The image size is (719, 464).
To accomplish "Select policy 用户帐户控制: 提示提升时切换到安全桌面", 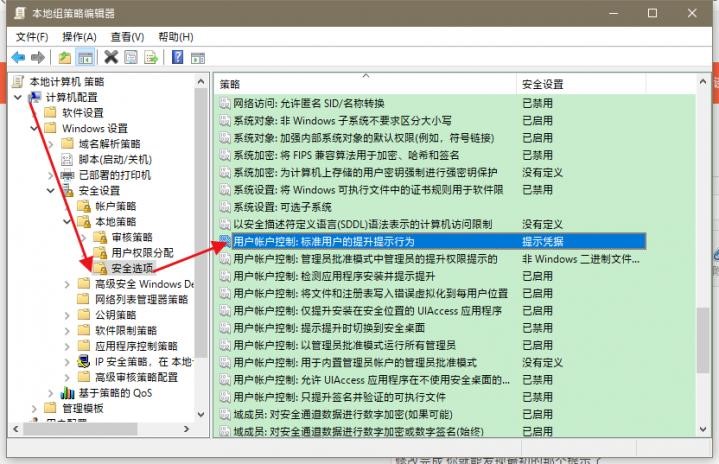I will (x=329, y=328).
